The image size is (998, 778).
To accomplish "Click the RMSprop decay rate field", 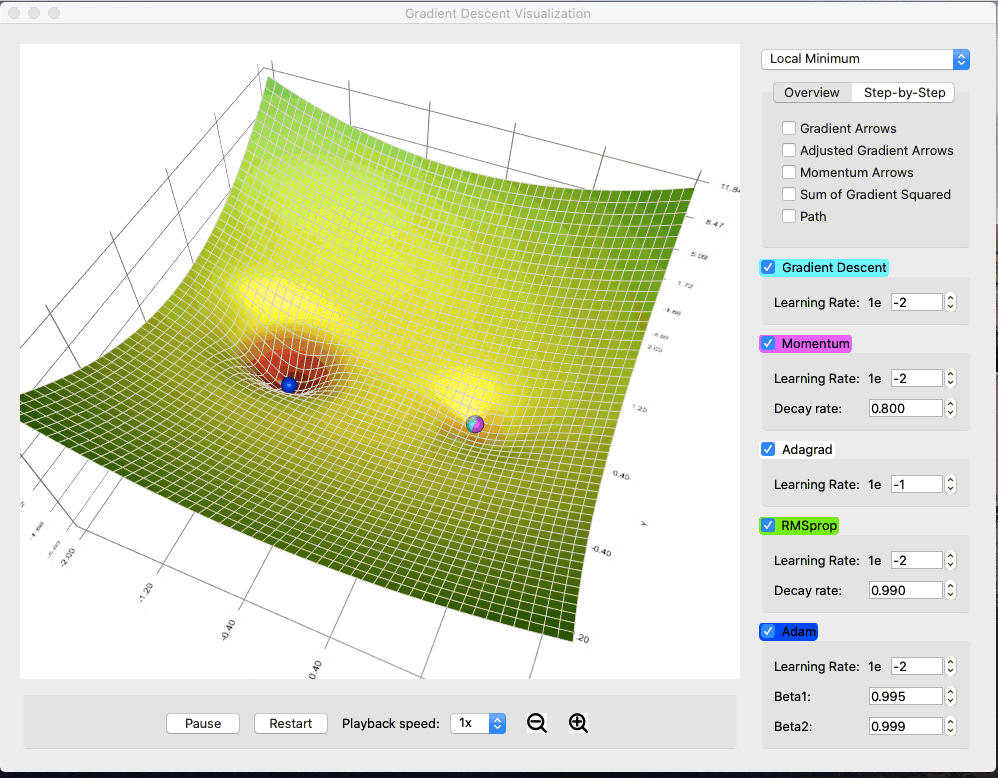I will tap(905, 590).
